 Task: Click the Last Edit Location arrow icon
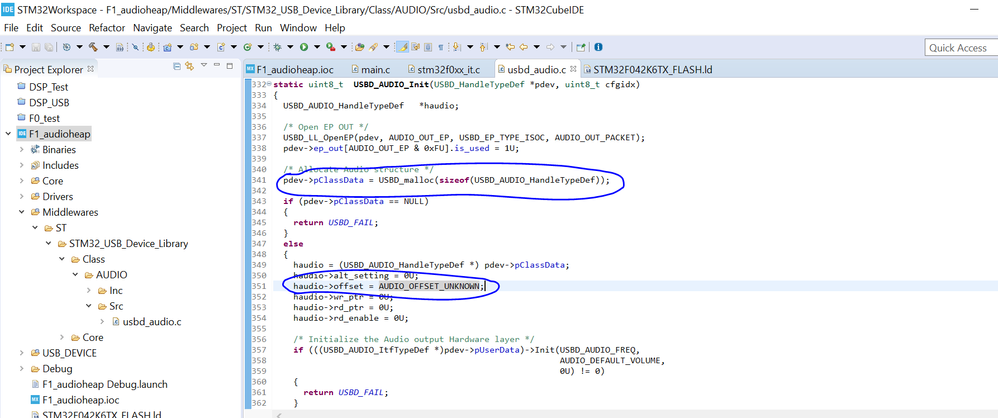510,47
